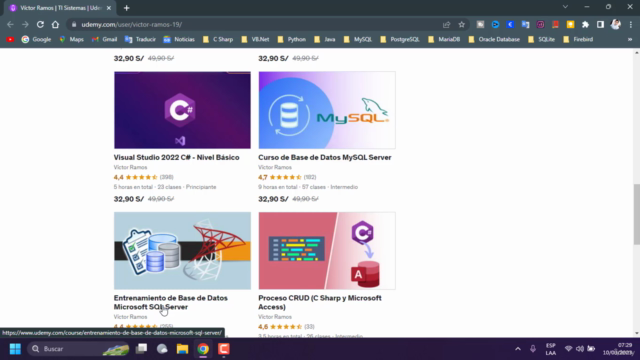Open a new browser tab
This screenshot has width=640, height=360.
(127, 8)
